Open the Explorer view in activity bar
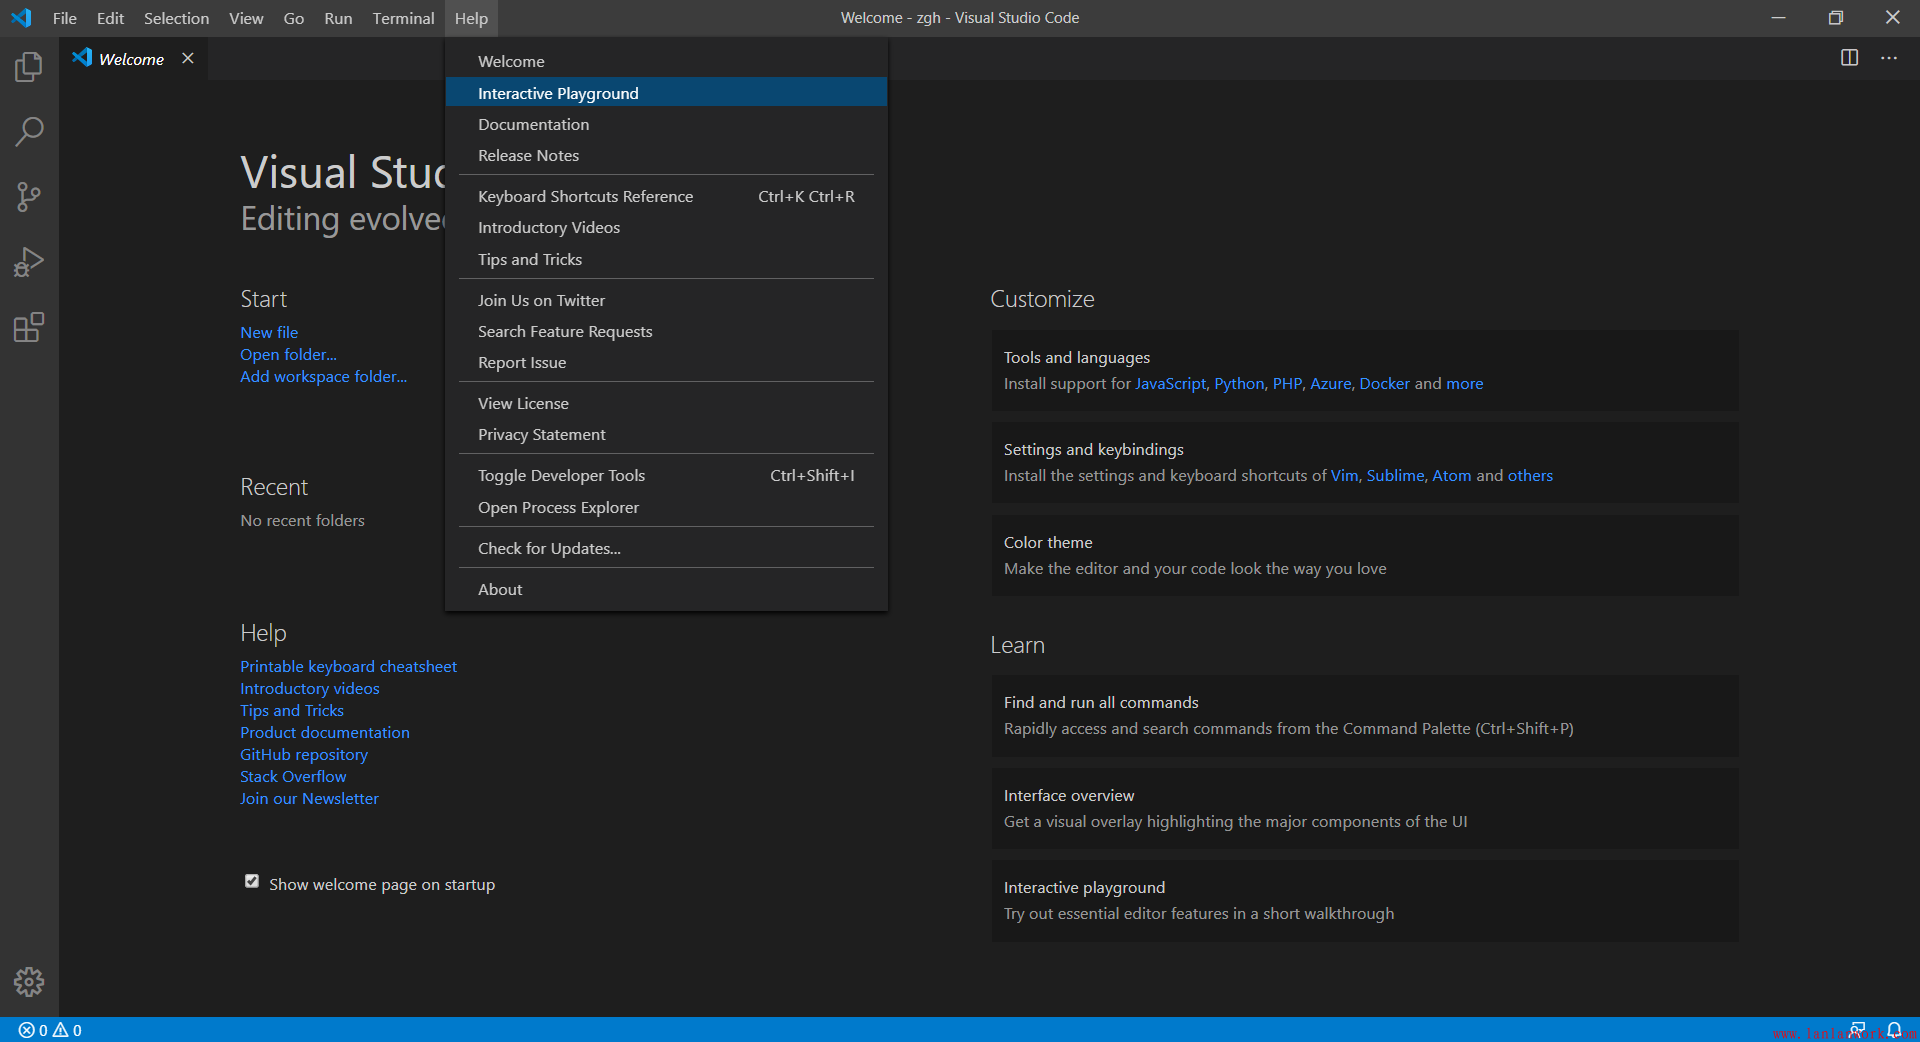 coord(29,67)
